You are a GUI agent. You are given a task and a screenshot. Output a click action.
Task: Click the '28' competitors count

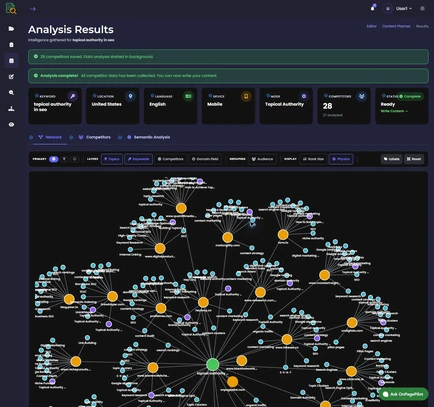327,106
